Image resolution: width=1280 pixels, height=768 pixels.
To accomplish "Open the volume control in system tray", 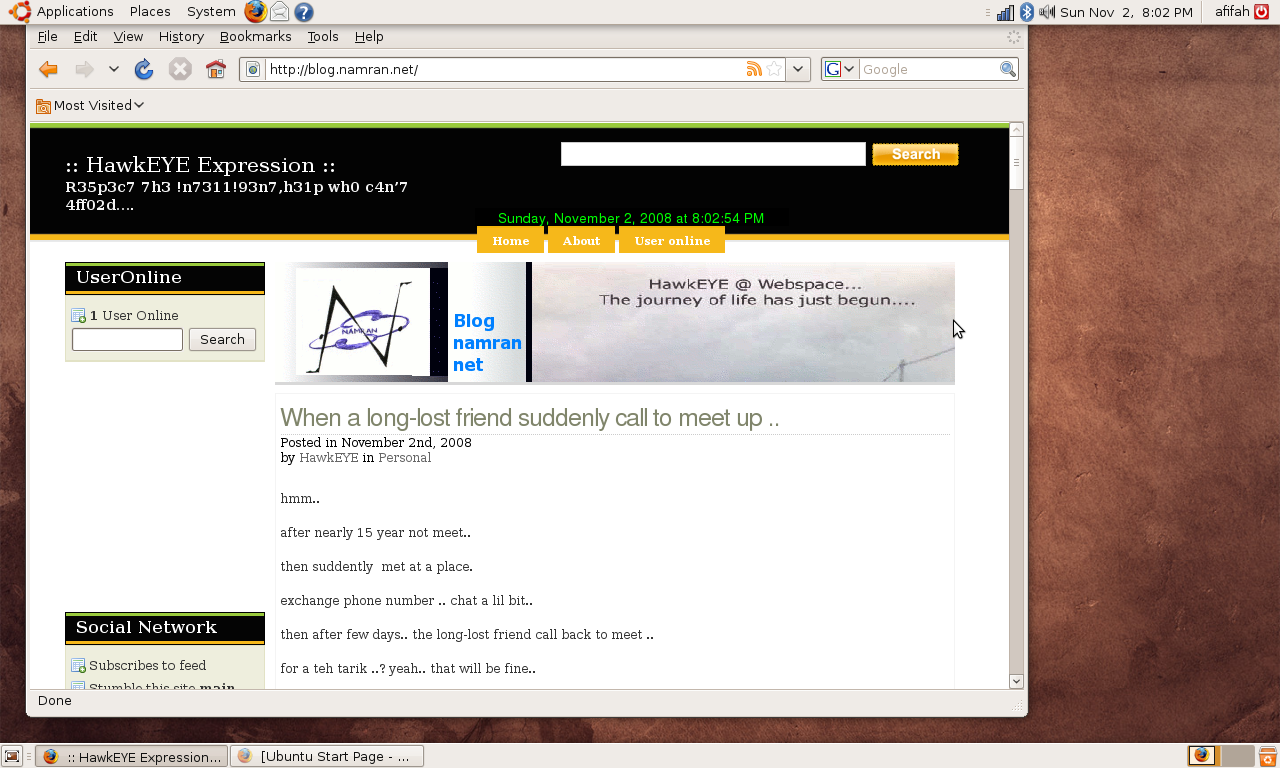I will tap(1047, 12).
